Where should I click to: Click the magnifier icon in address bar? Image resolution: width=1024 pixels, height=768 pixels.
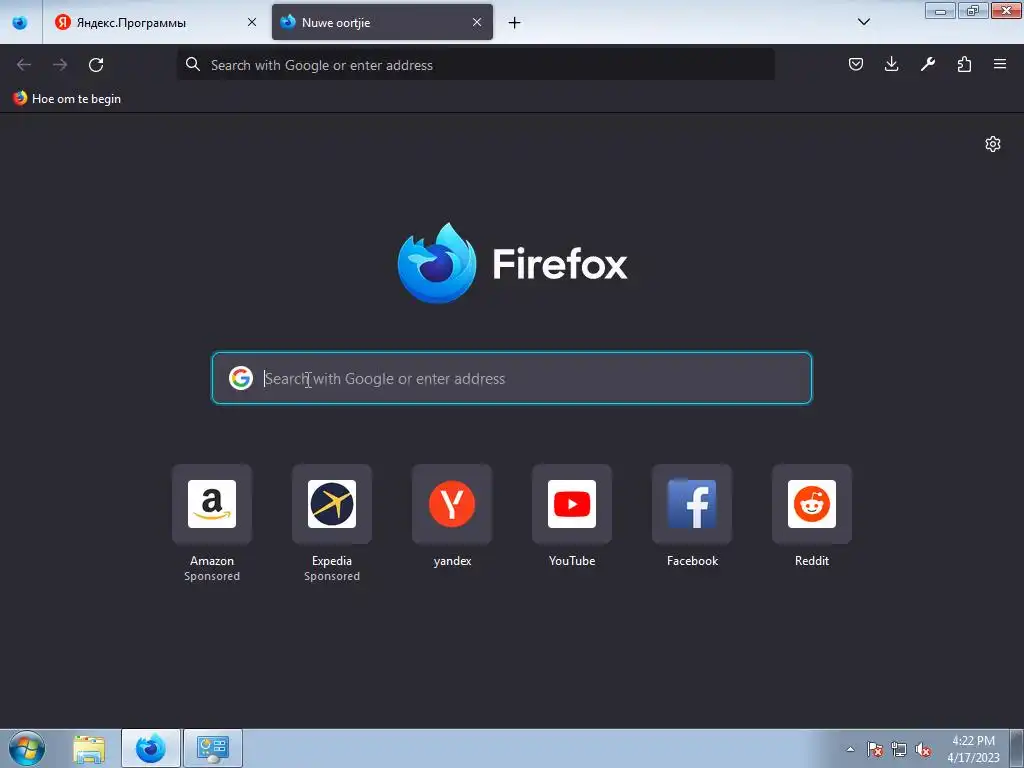193,65
